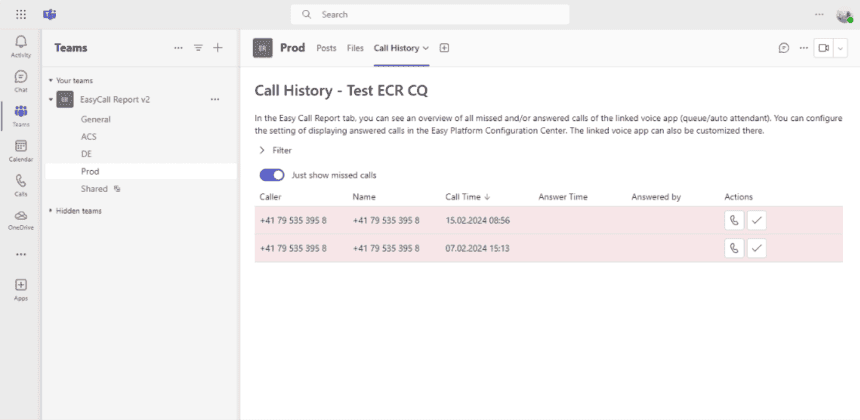This screenshot has height=420, width=860.
Task: Collapse EasyCall Report v2 team
Action: pos(50,99)
